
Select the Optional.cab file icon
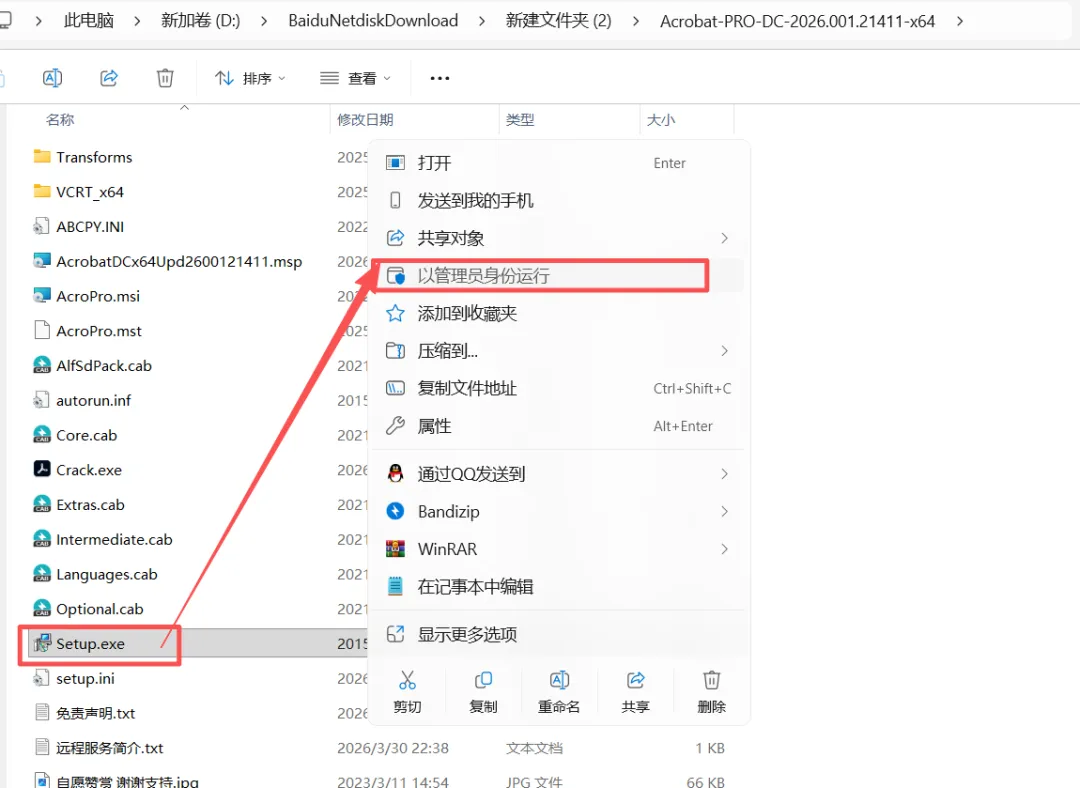click(x=42, y=608)
